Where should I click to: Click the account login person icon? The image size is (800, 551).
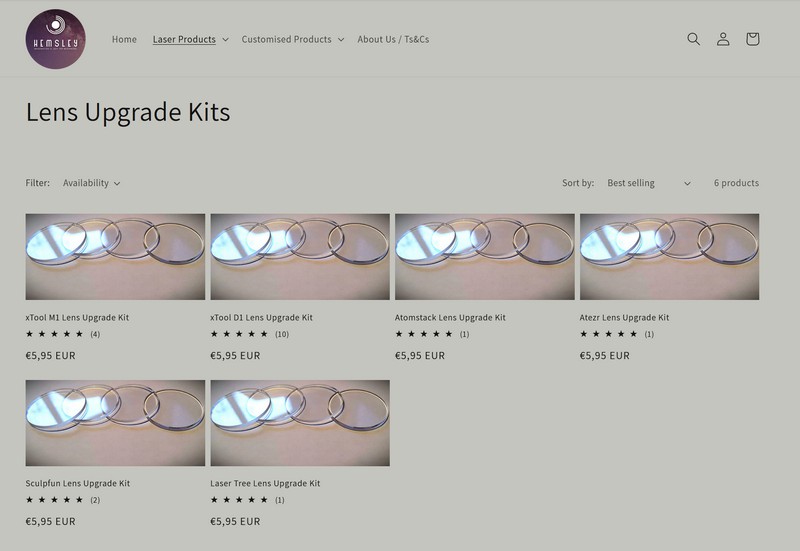coord(723,39)
